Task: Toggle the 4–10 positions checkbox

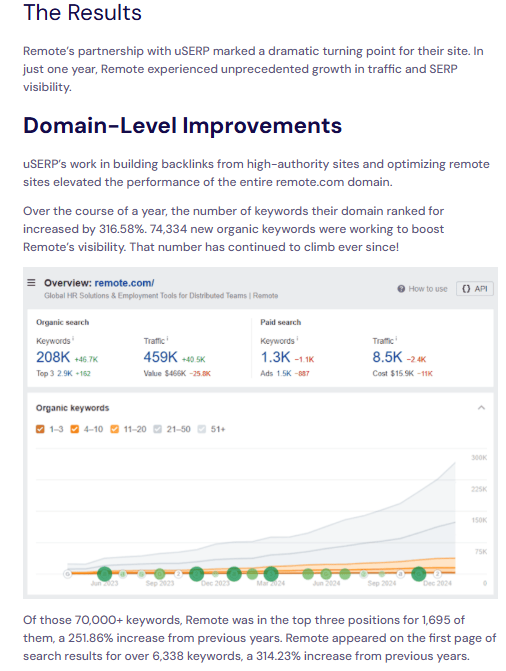Action: pyautogui.click(x=74, y=429)
